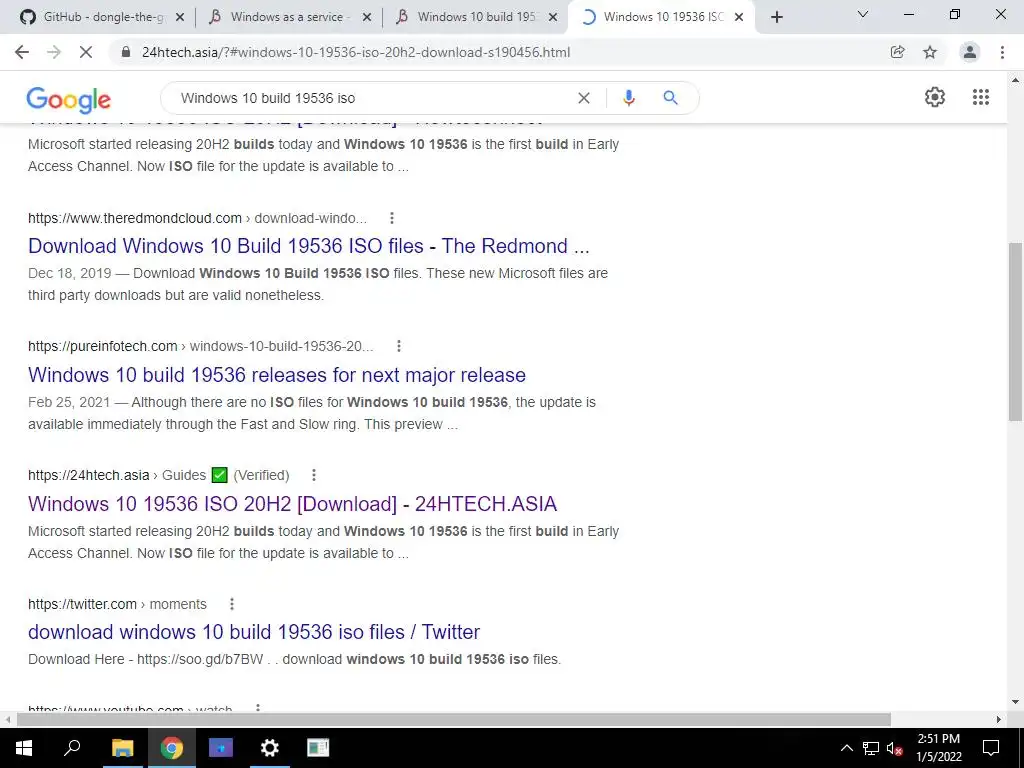
Task: Click the address bar URL
Action: pos(356,52)
